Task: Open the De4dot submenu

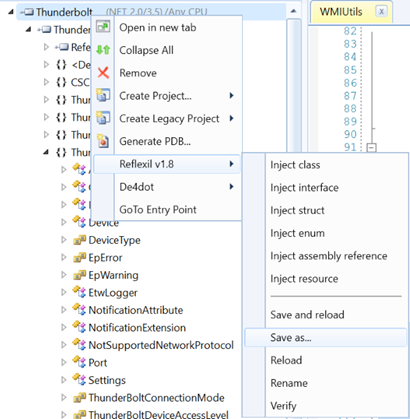Action: tap(167, 187)
